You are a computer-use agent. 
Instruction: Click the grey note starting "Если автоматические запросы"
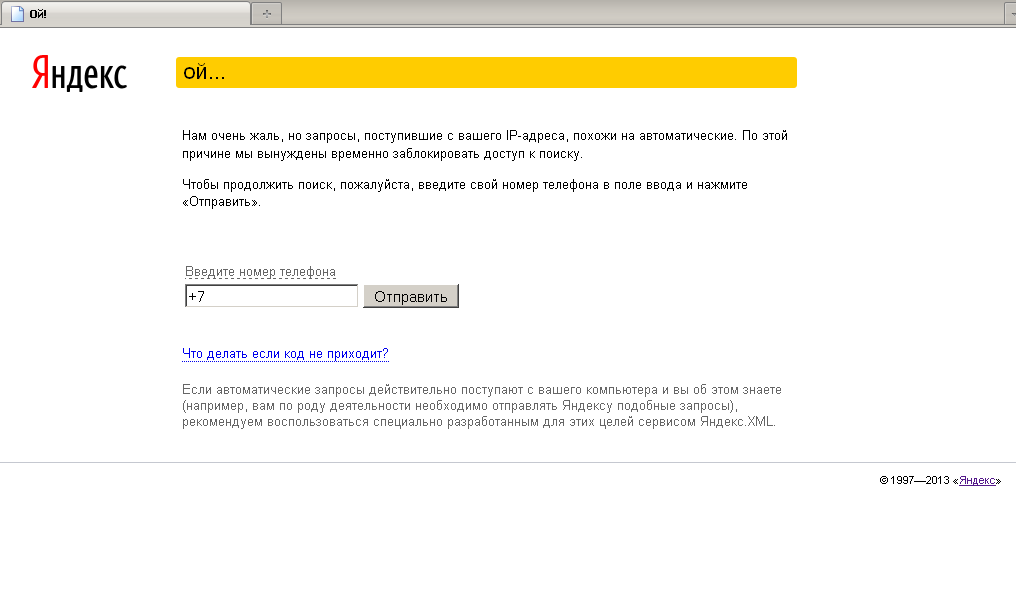tap(481, 405)
